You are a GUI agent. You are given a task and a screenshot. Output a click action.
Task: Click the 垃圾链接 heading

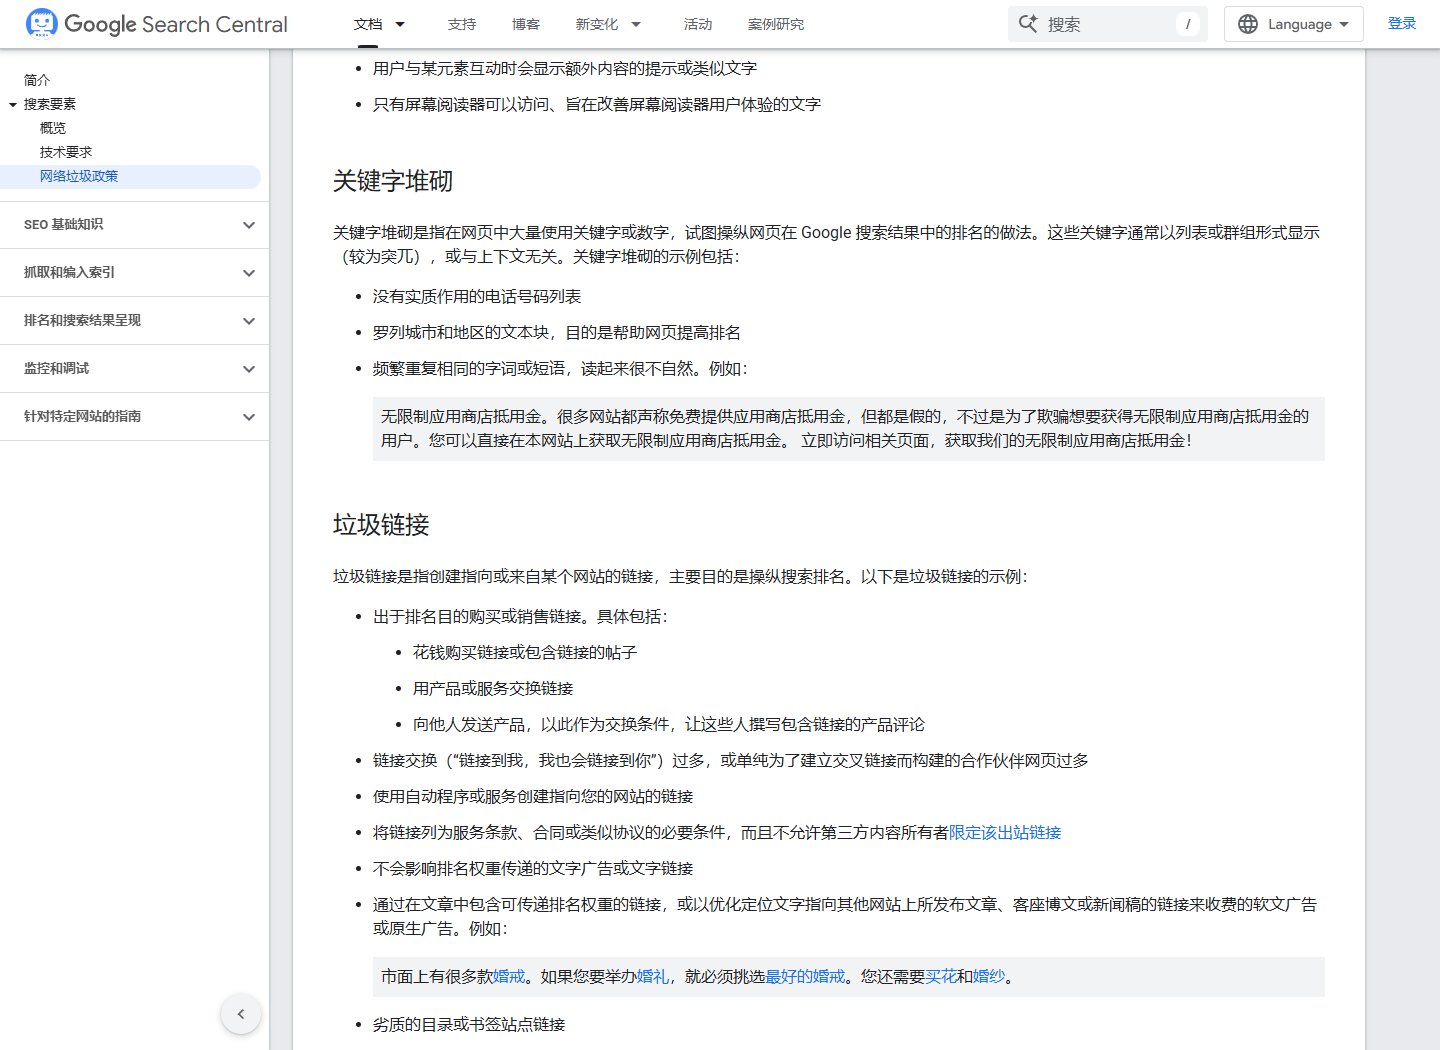coord(381,525)
